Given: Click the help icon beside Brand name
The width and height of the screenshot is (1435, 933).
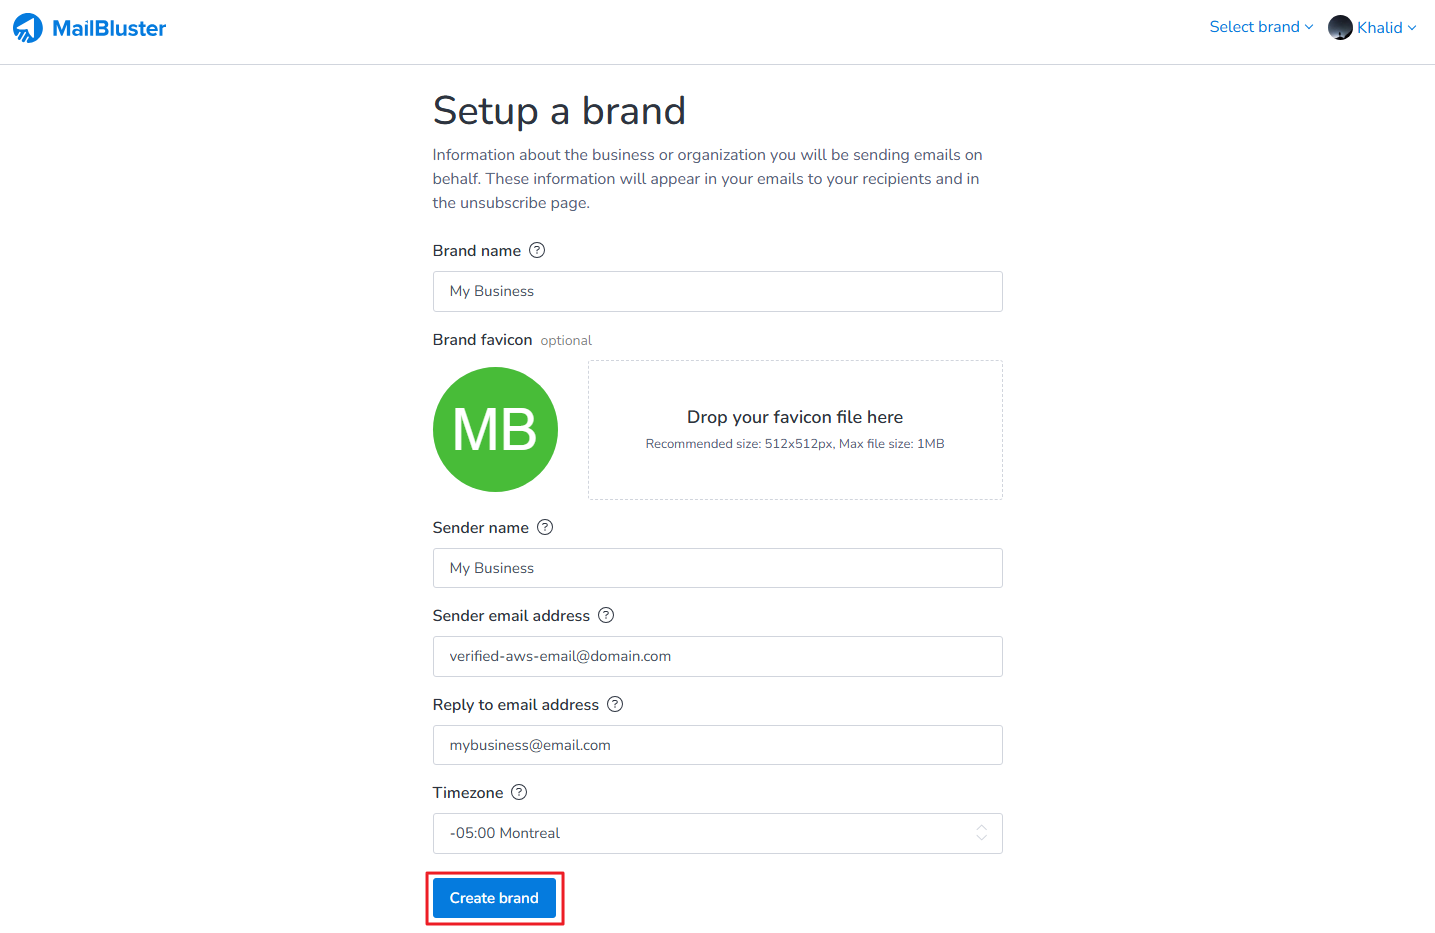Looking at the screenshot, I should click(x=537, y=250).
